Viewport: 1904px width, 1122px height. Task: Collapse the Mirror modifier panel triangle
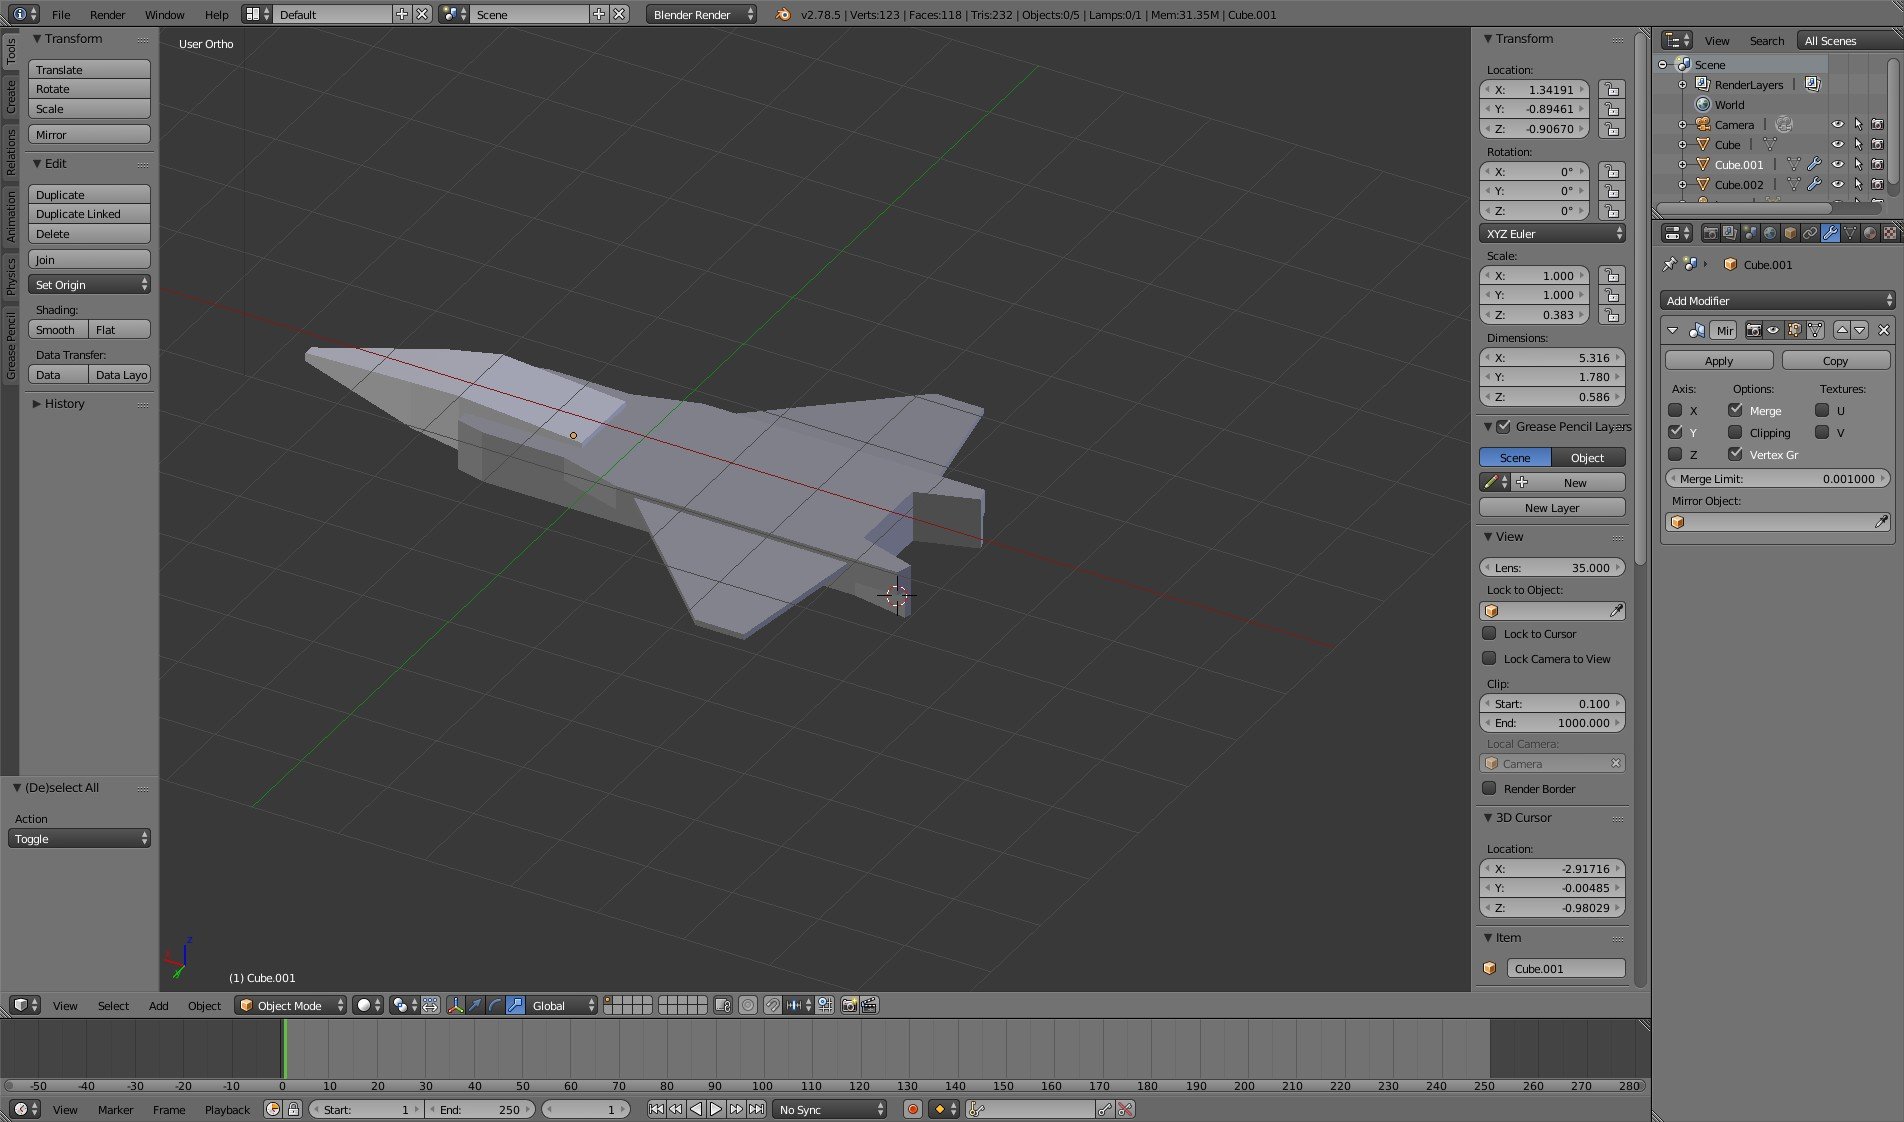coord(1673,330)
